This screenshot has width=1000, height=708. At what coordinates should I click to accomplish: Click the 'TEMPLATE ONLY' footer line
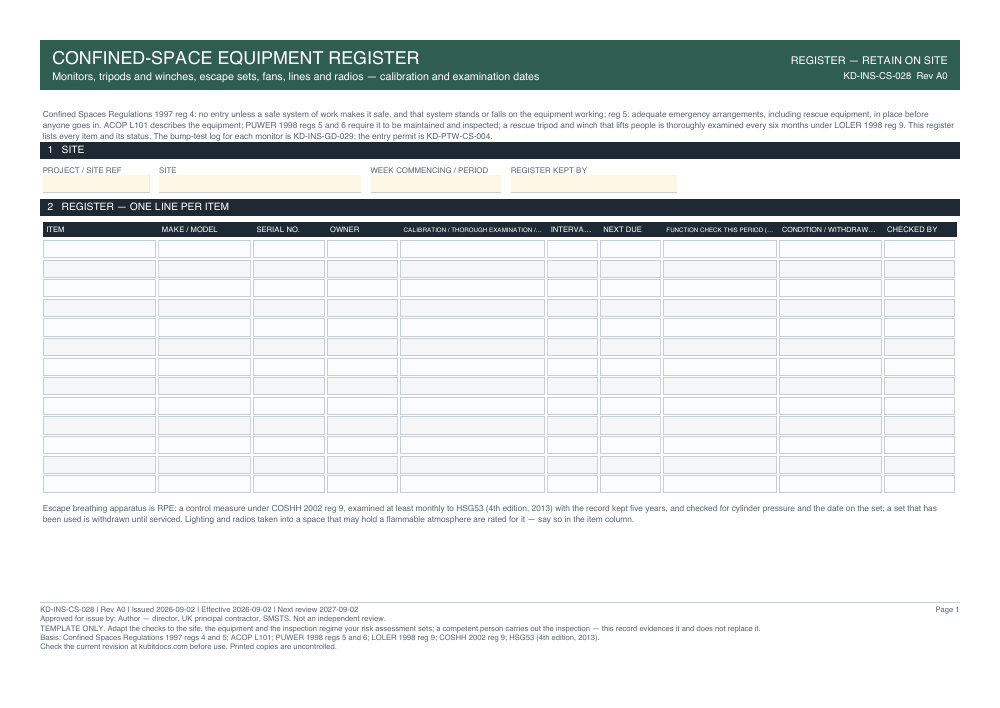[400, 628]
